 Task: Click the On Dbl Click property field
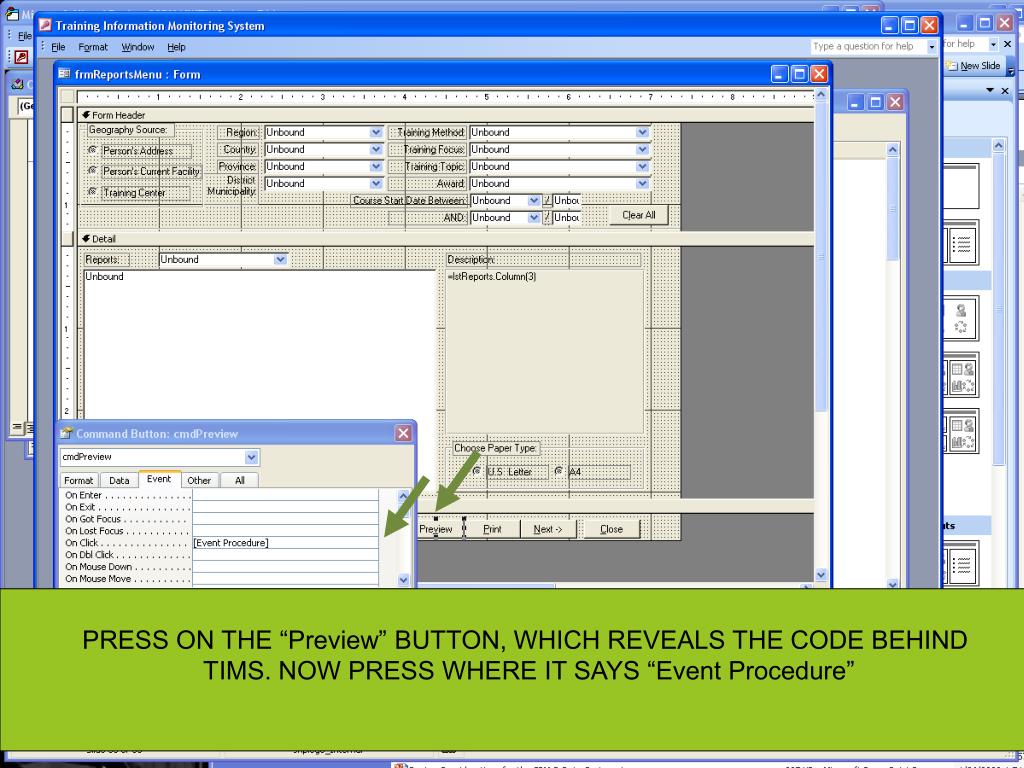click(285, 554)
